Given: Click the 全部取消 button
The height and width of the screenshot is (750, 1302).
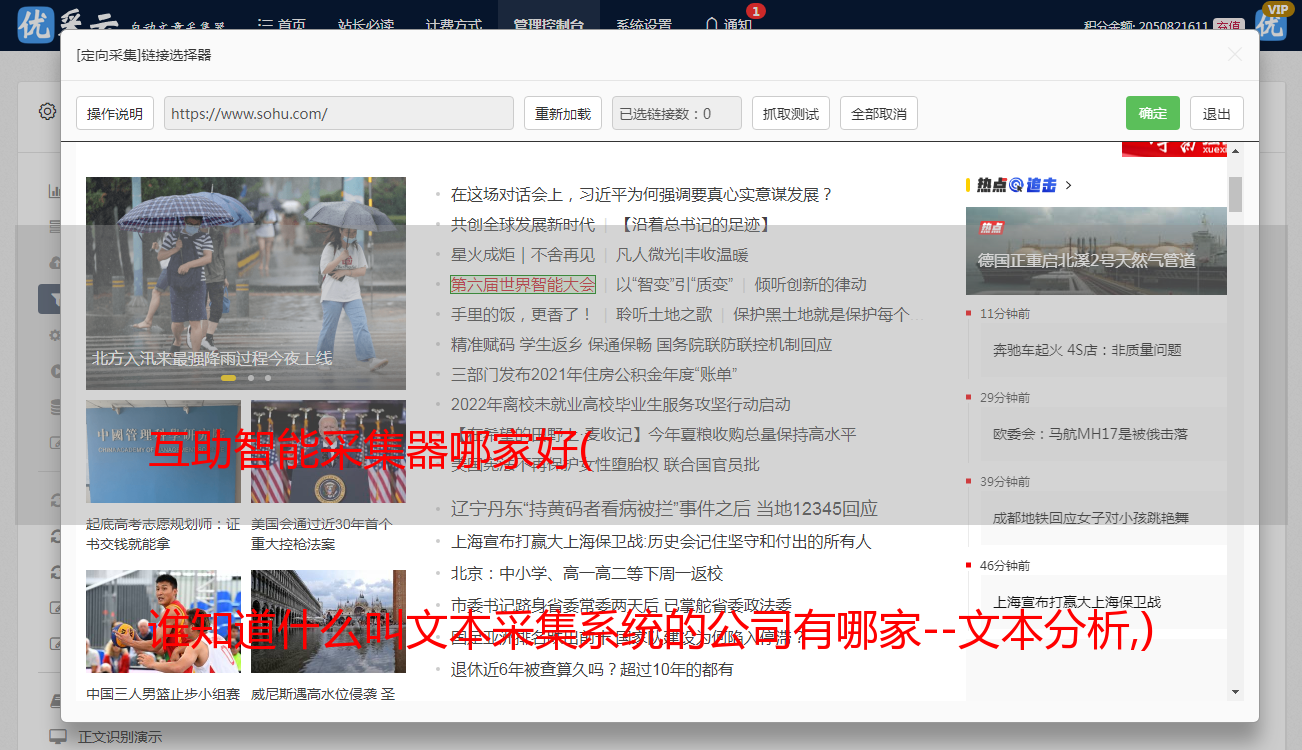Looking at the screenshot, I should 878,114.
